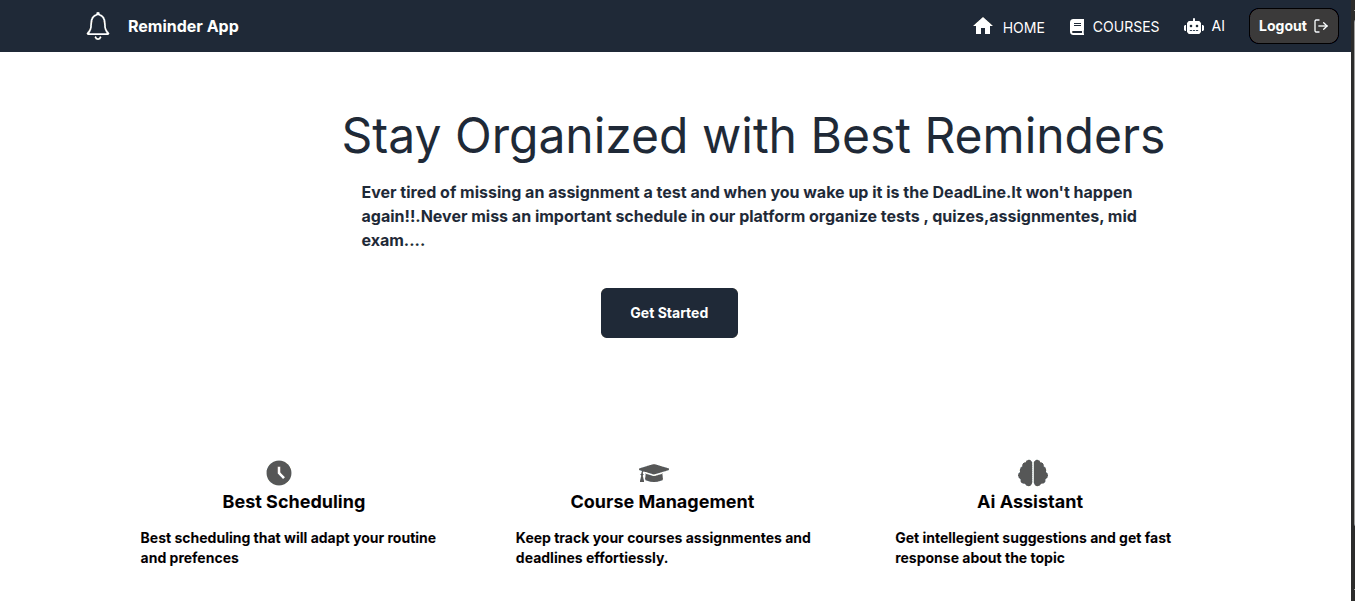Screen dimensions: 1355x601
Task: Open the HOME nav text link
Action: pos(1023,28)
